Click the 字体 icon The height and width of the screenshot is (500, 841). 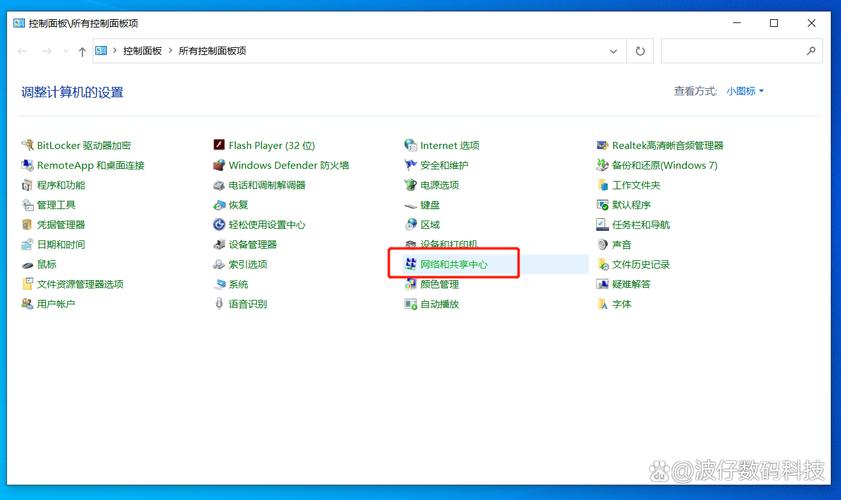602,304
